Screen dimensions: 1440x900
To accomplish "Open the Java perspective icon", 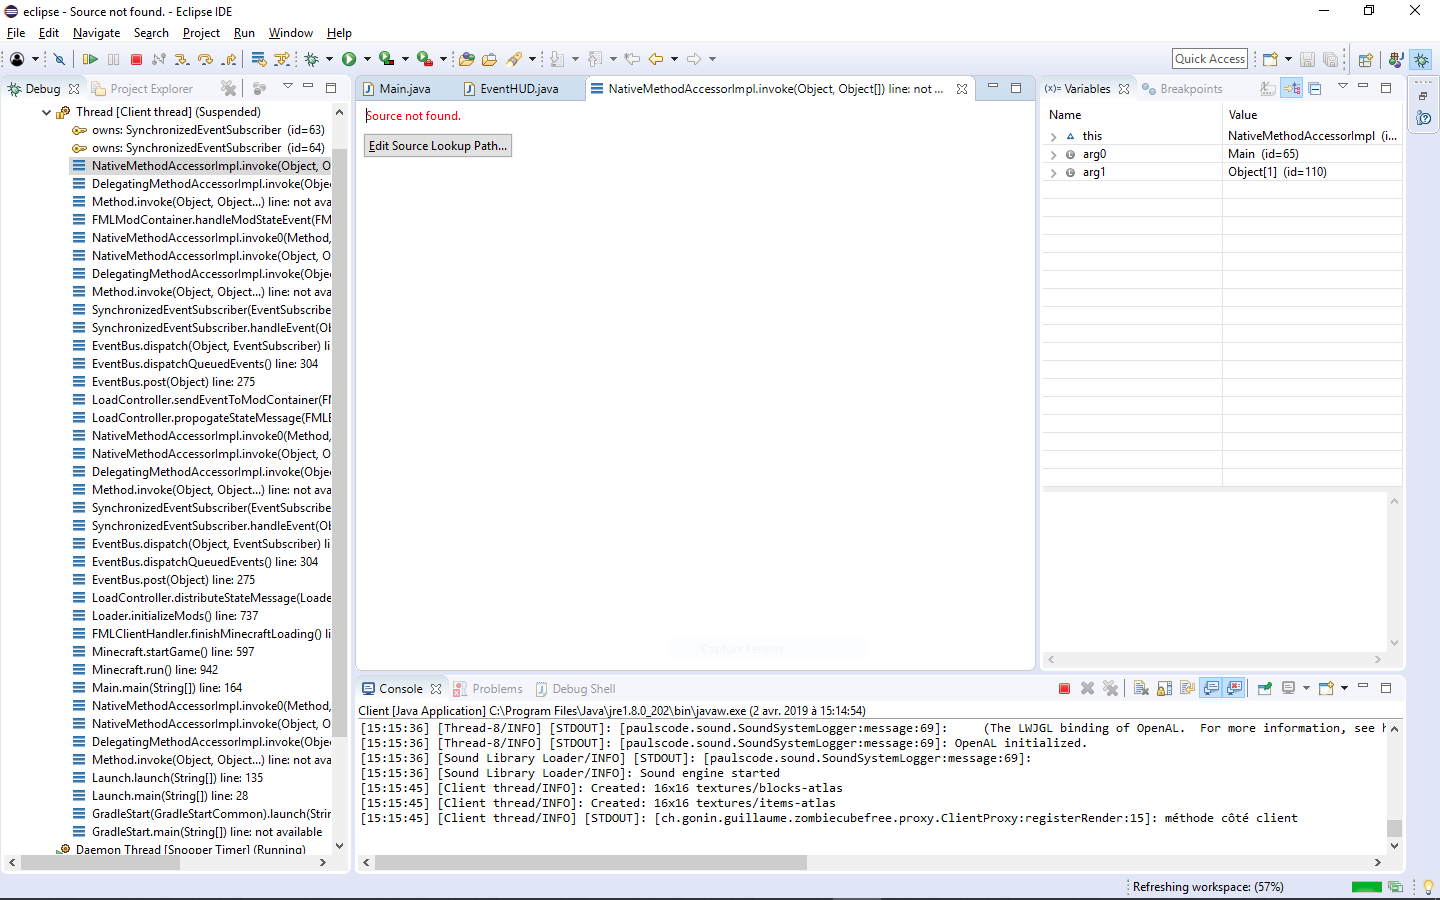I will click(1396, 60).
